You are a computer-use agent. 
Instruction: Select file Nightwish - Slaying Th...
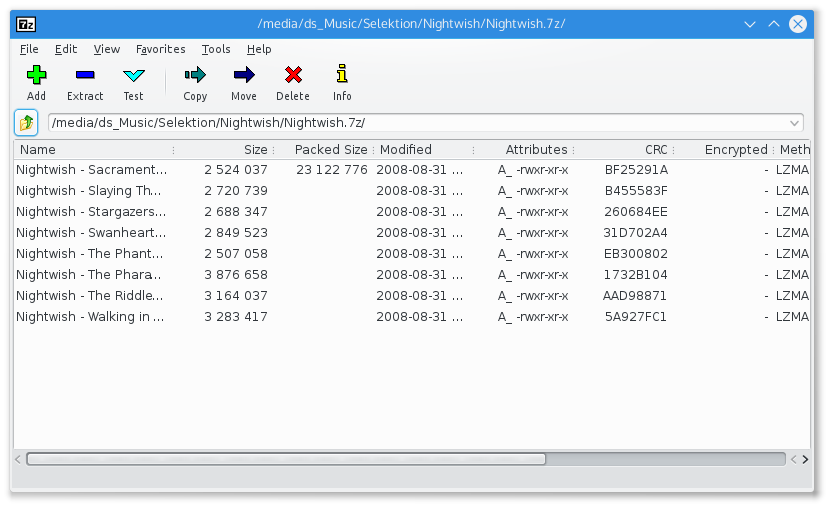[x=88, y=190]
